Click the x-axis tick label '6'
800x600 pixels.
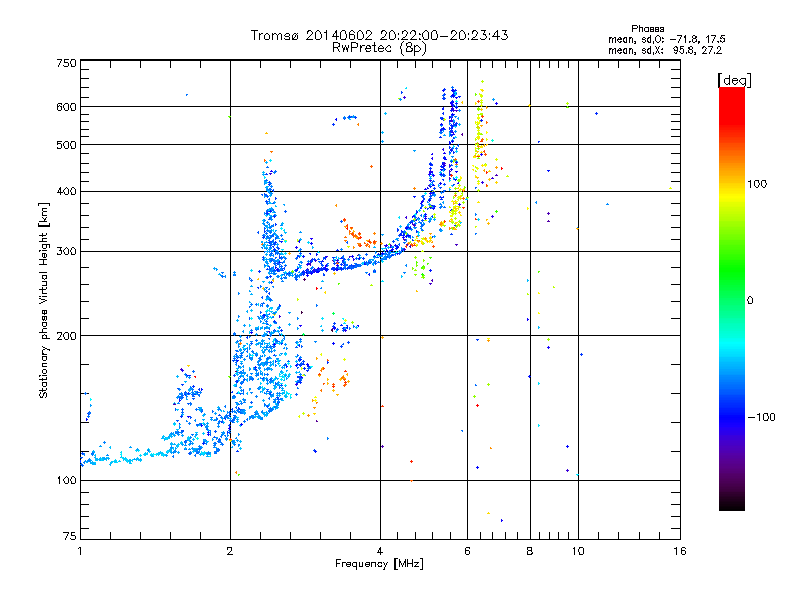click(x=467, y=551)
